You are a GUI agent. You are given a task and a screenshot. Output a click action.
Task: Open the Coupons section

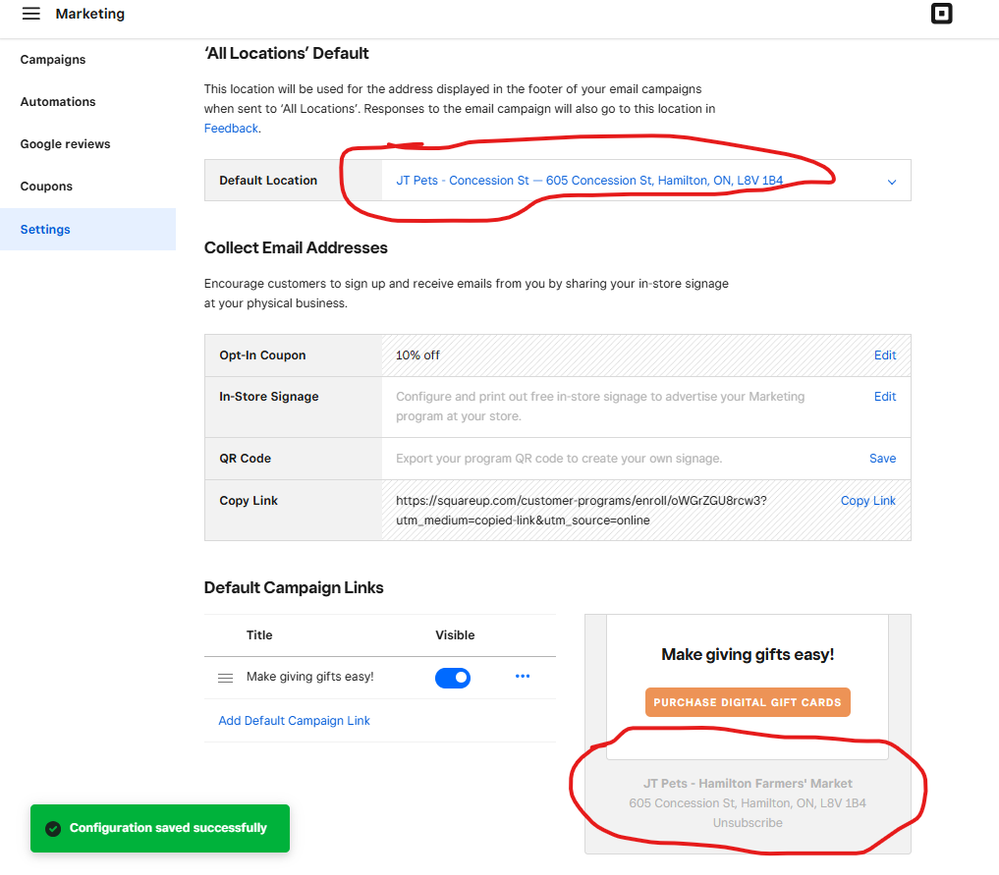(x=46, y=187)
